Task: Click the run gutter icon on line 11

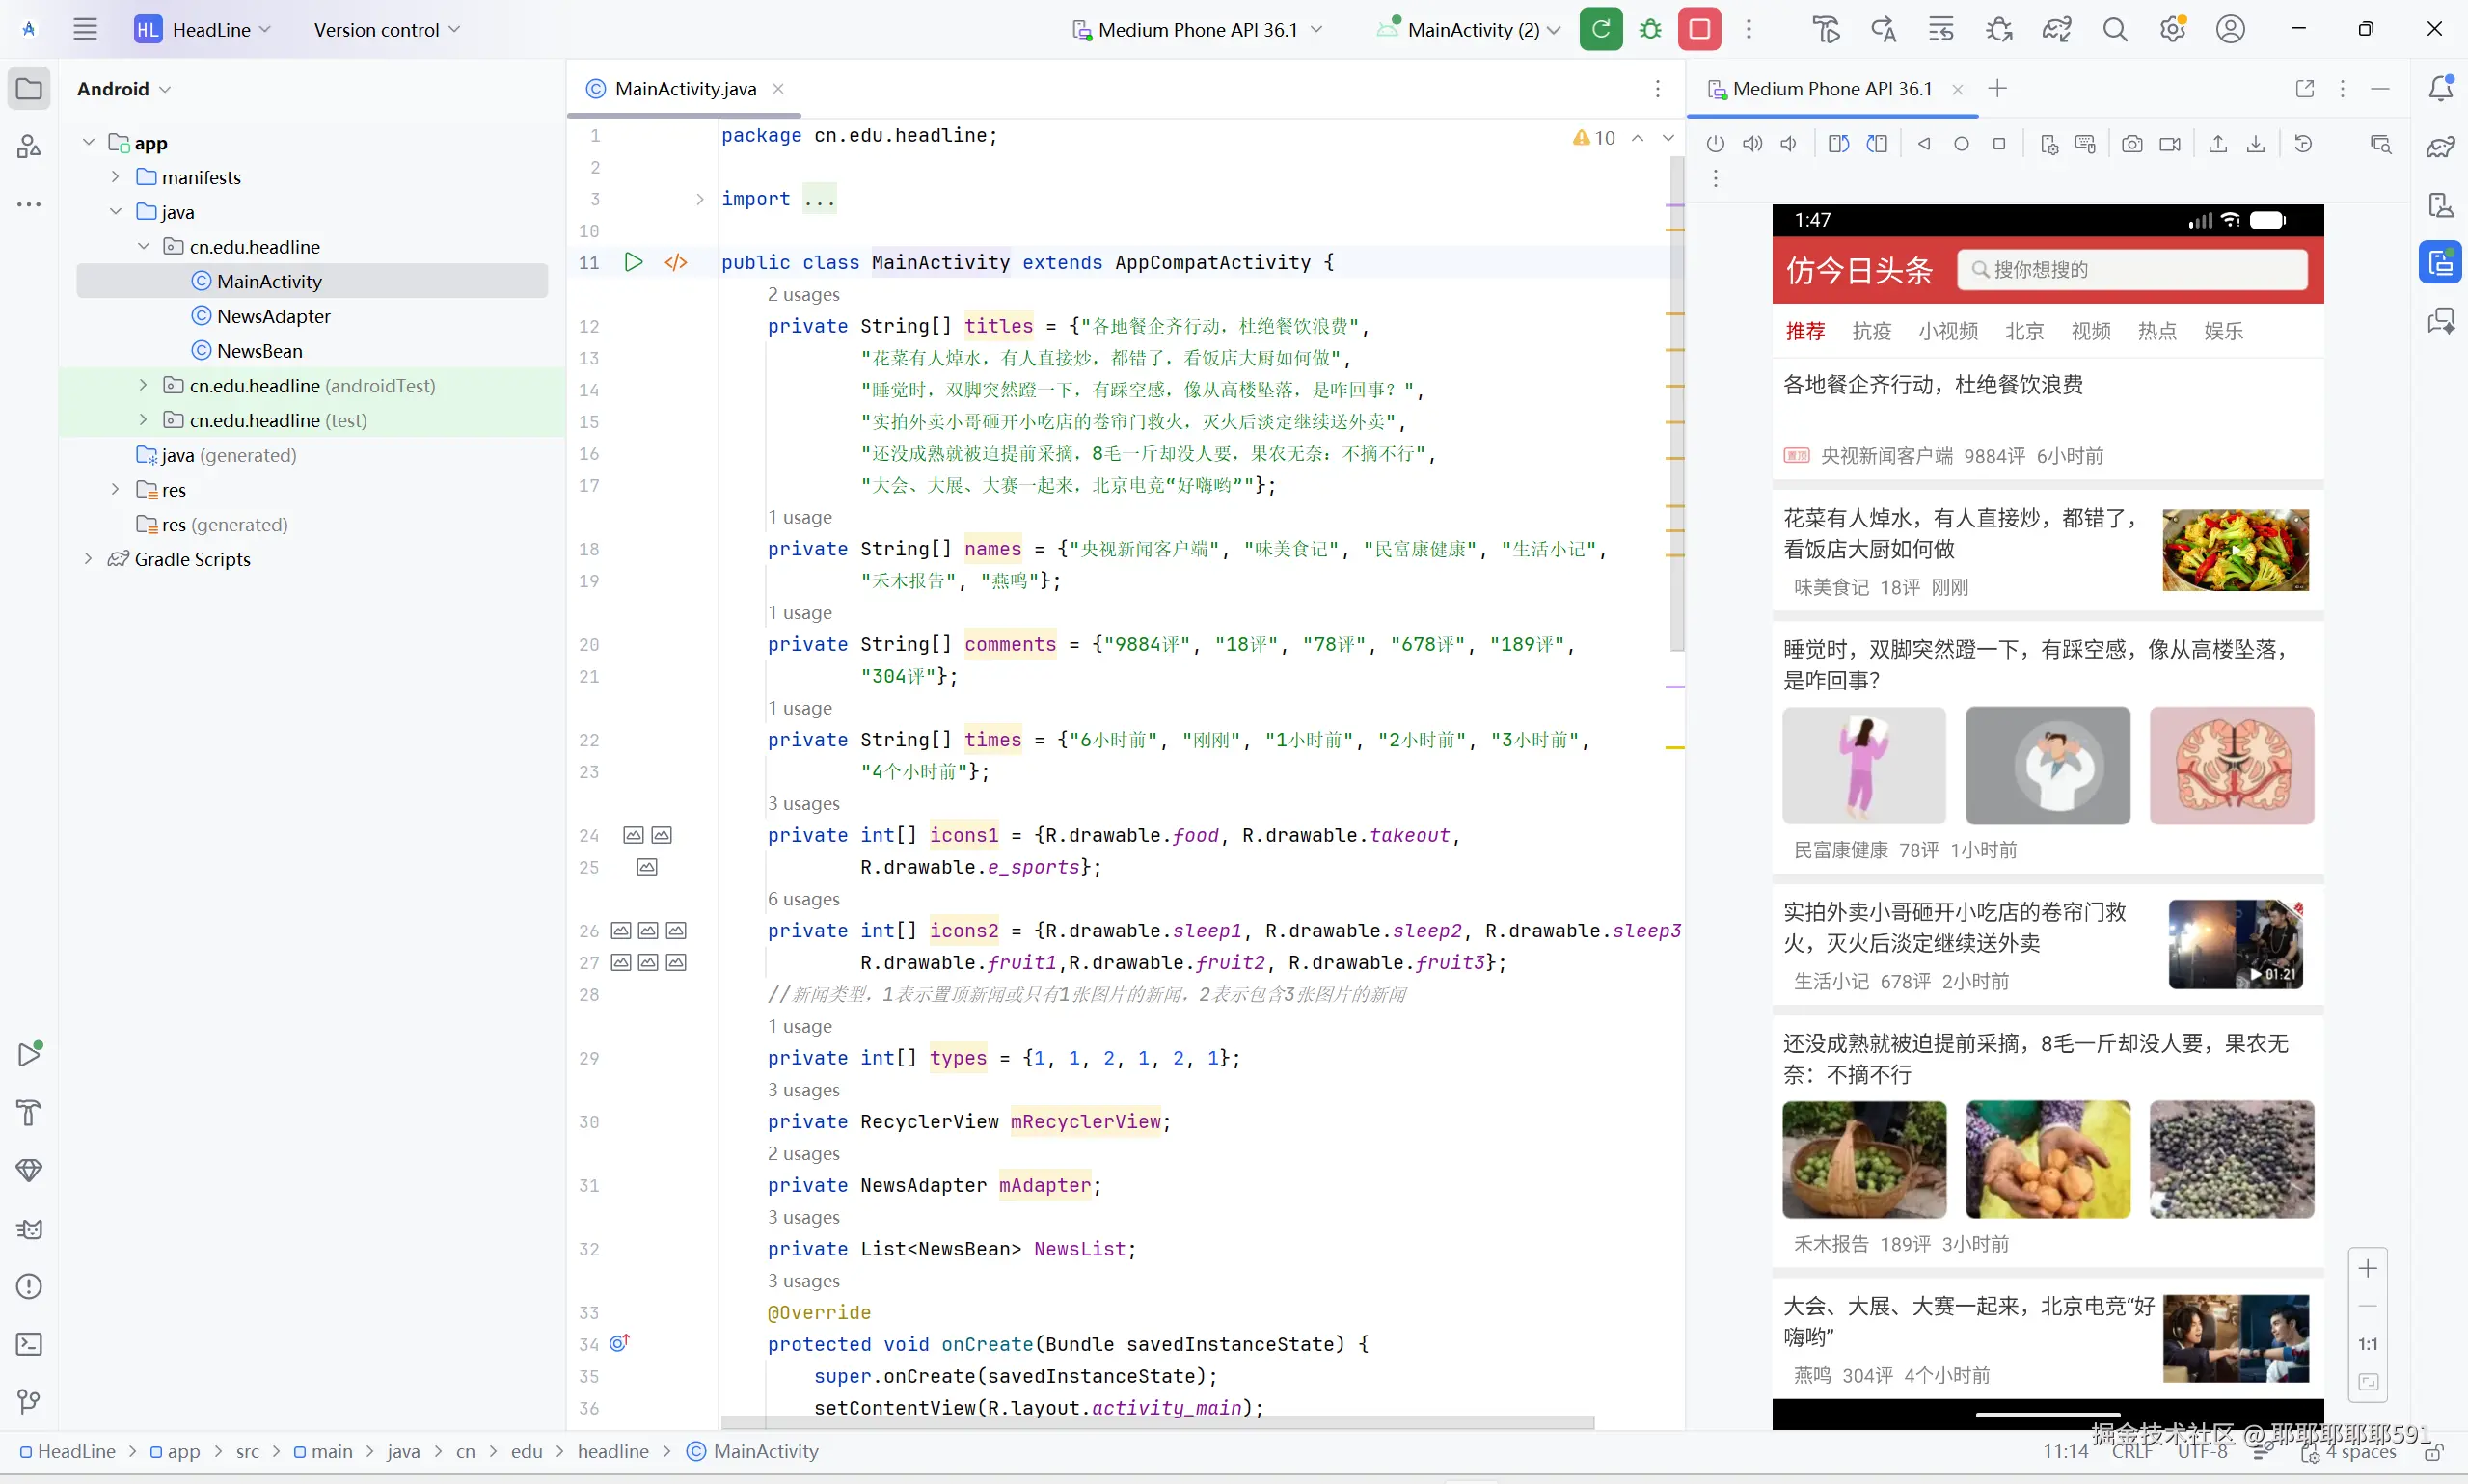Action: [633, 262]
